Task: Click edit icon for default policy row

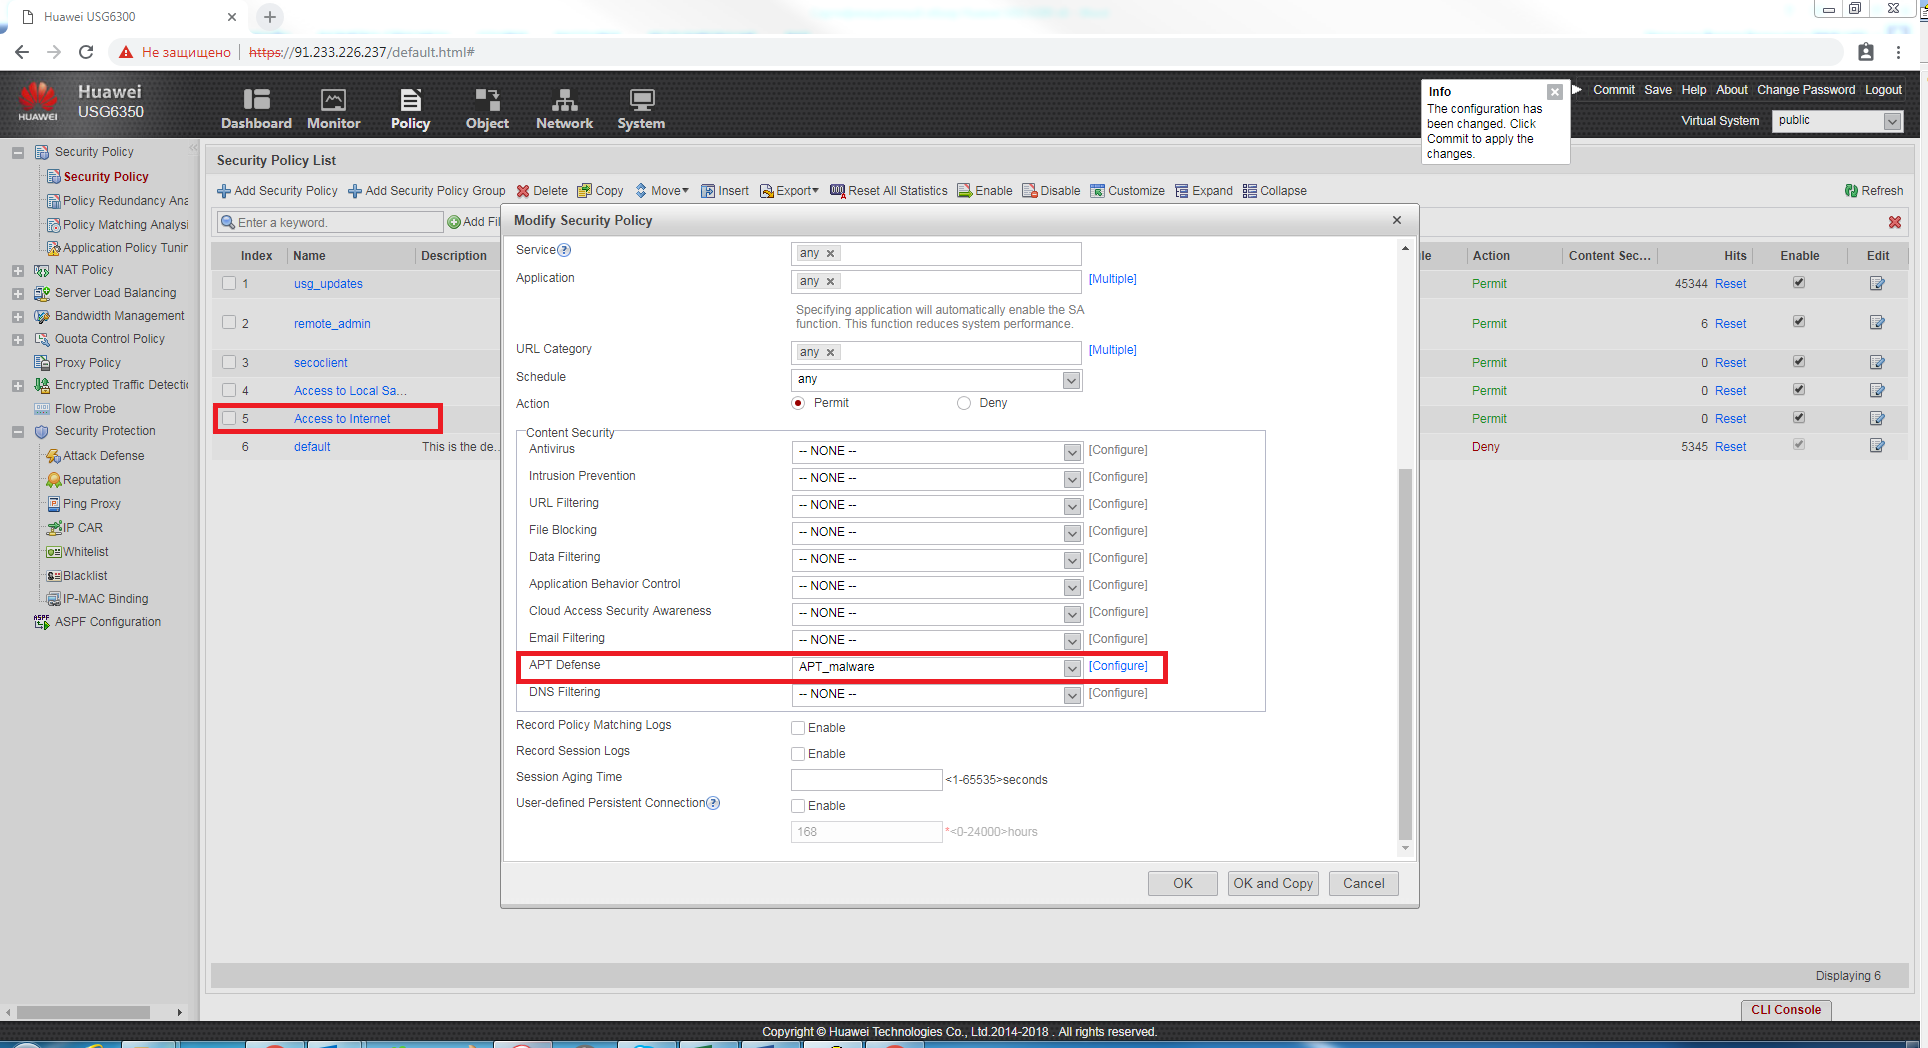Action: point(1877,446)
